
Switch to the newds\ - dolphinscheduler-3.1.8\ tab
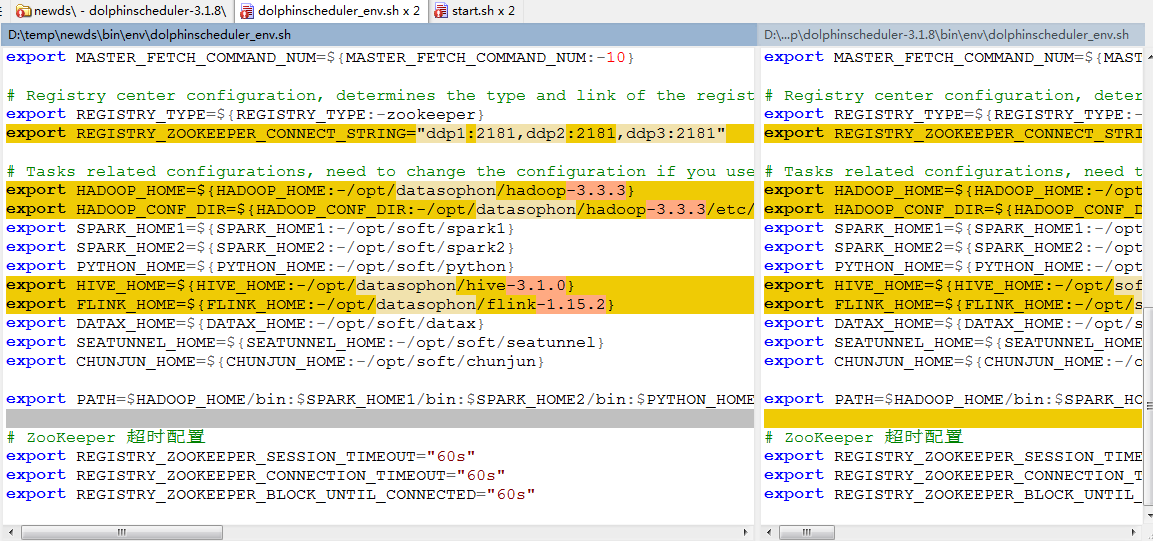(121, 11)
